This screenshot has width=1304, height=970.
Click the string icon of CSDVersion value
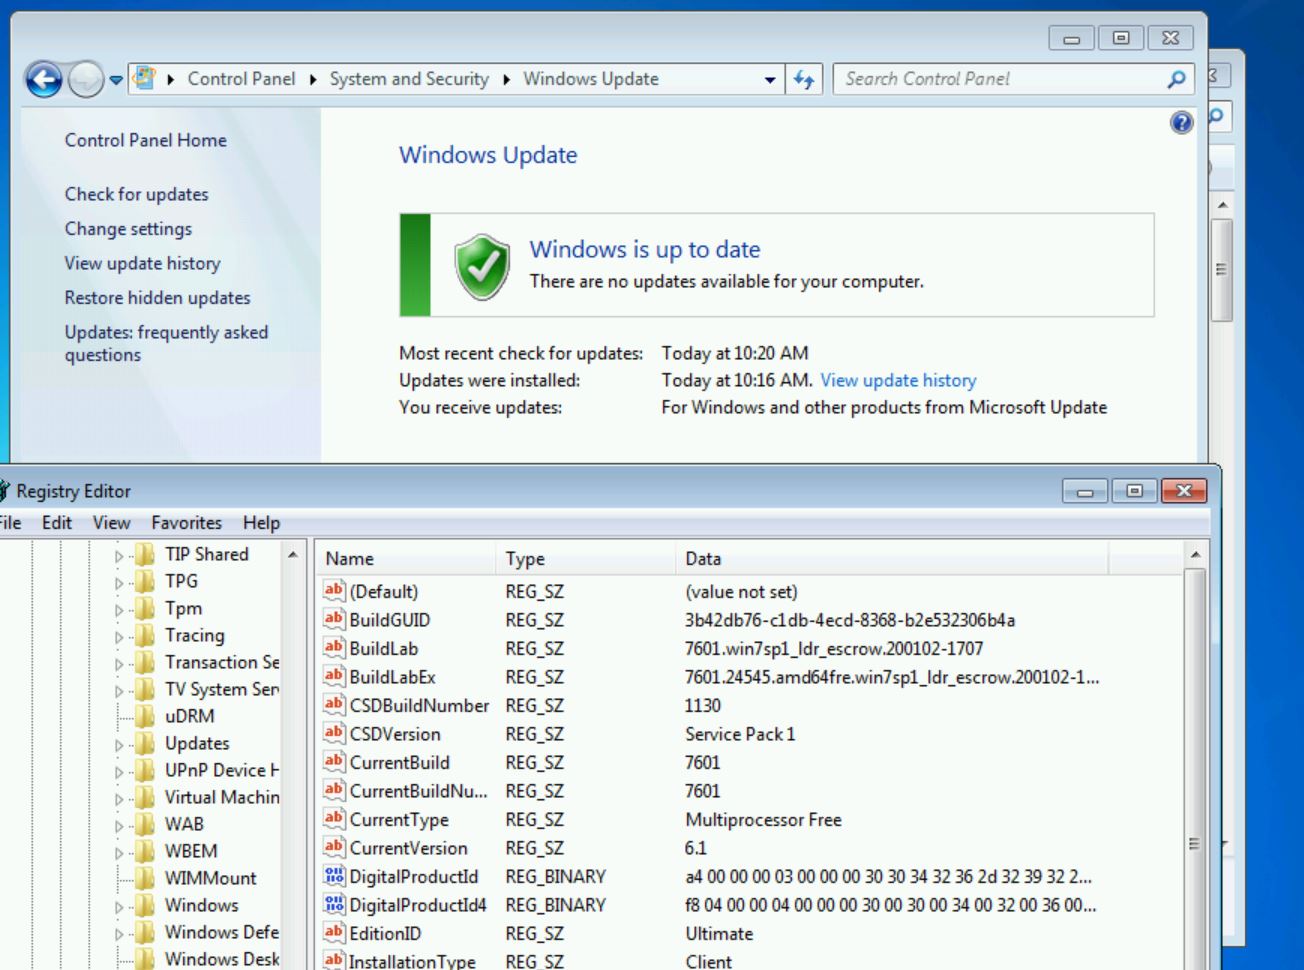334,733
